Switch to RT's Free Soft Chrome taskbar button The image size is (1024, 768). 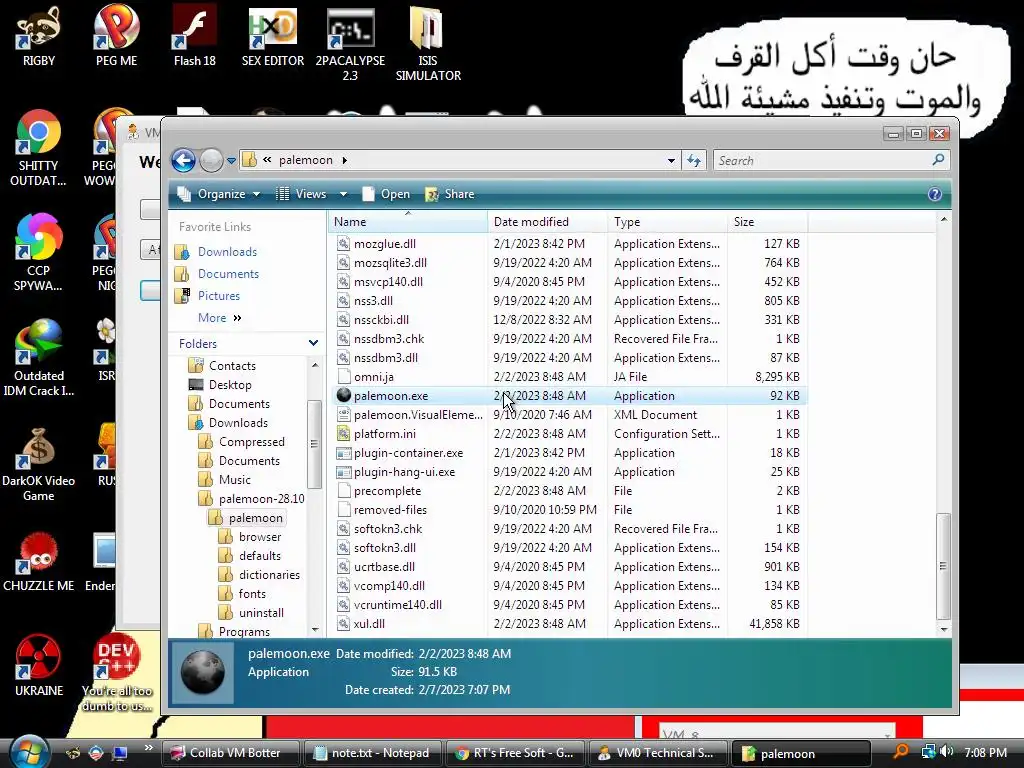coord(515,753)
